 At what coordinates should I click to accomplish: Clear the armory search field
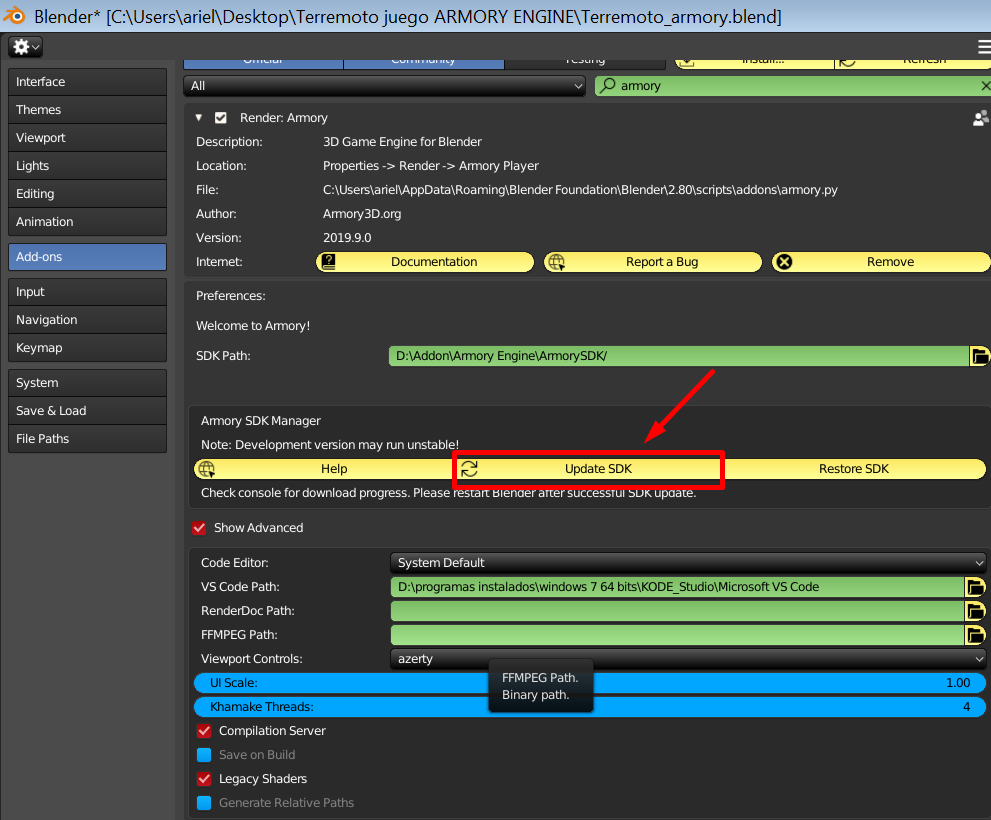985,85
